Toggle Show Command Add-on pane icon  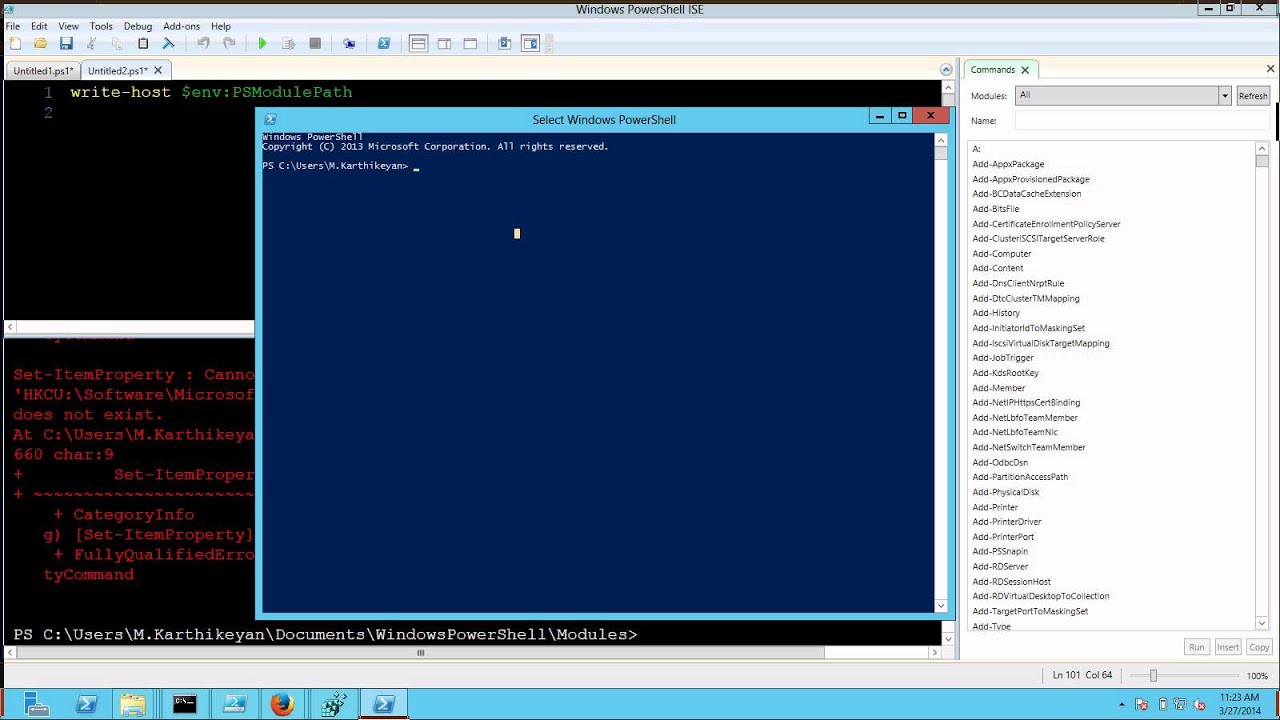click(530, 43)
